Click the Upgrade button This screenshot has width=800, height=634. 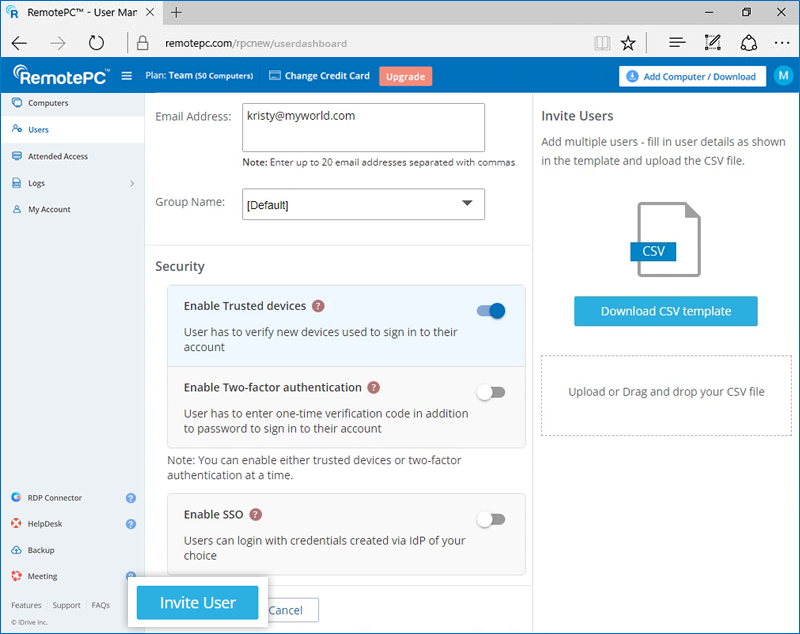click(406, 77)
